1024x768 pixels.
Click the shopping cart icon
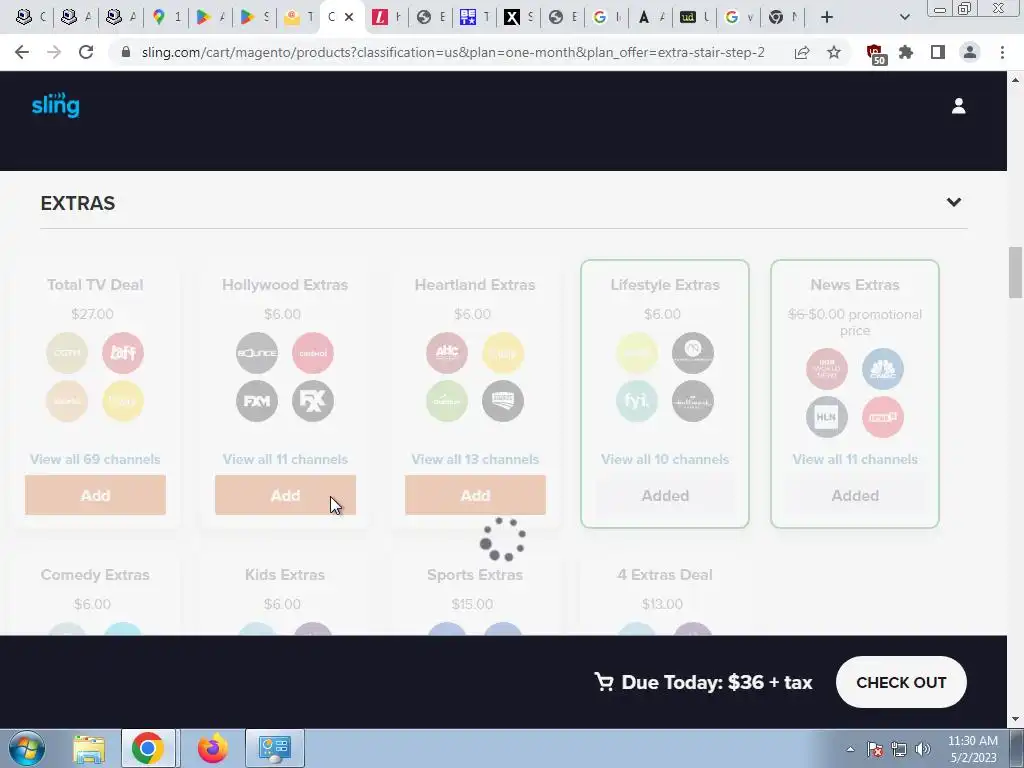coord(603,682)
